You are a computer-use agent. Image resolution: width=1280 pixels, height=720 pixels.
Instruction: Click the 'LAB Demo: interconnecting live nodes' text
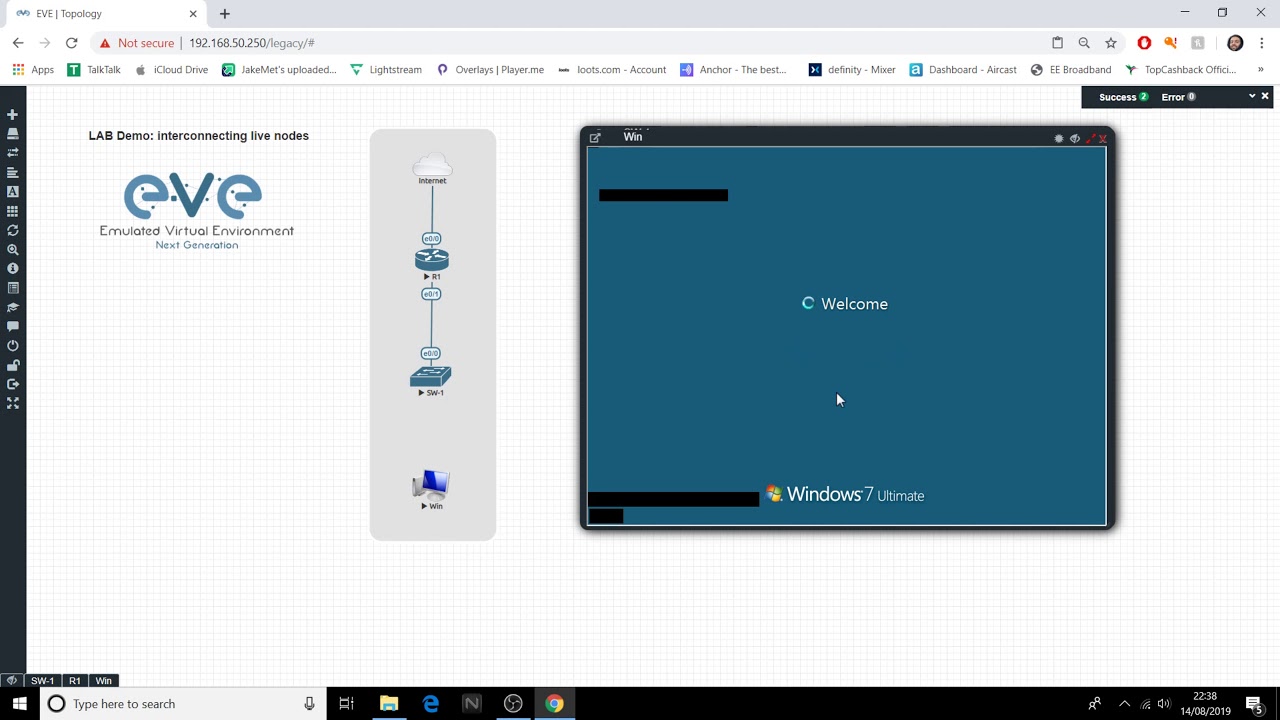pyautogui.click(x=198, y=136)
